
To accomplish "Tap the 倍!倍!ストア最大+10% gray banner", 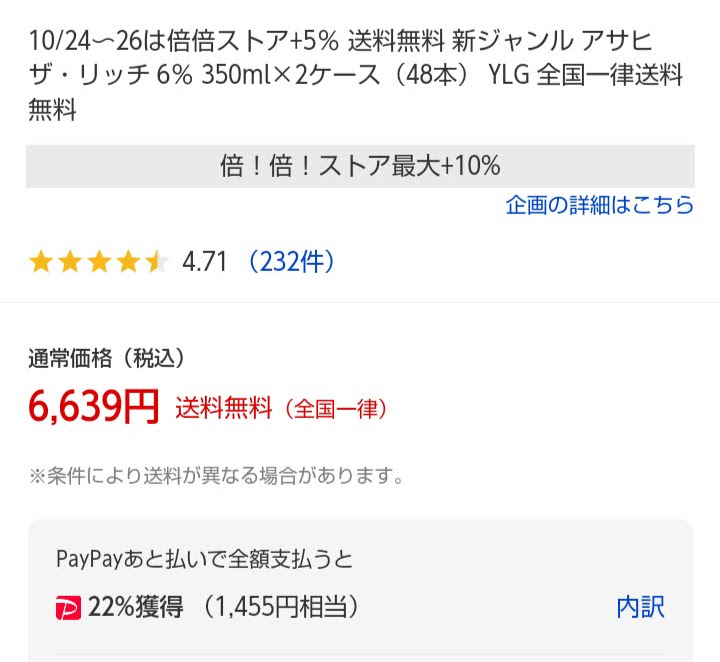I will click(360, 166).
